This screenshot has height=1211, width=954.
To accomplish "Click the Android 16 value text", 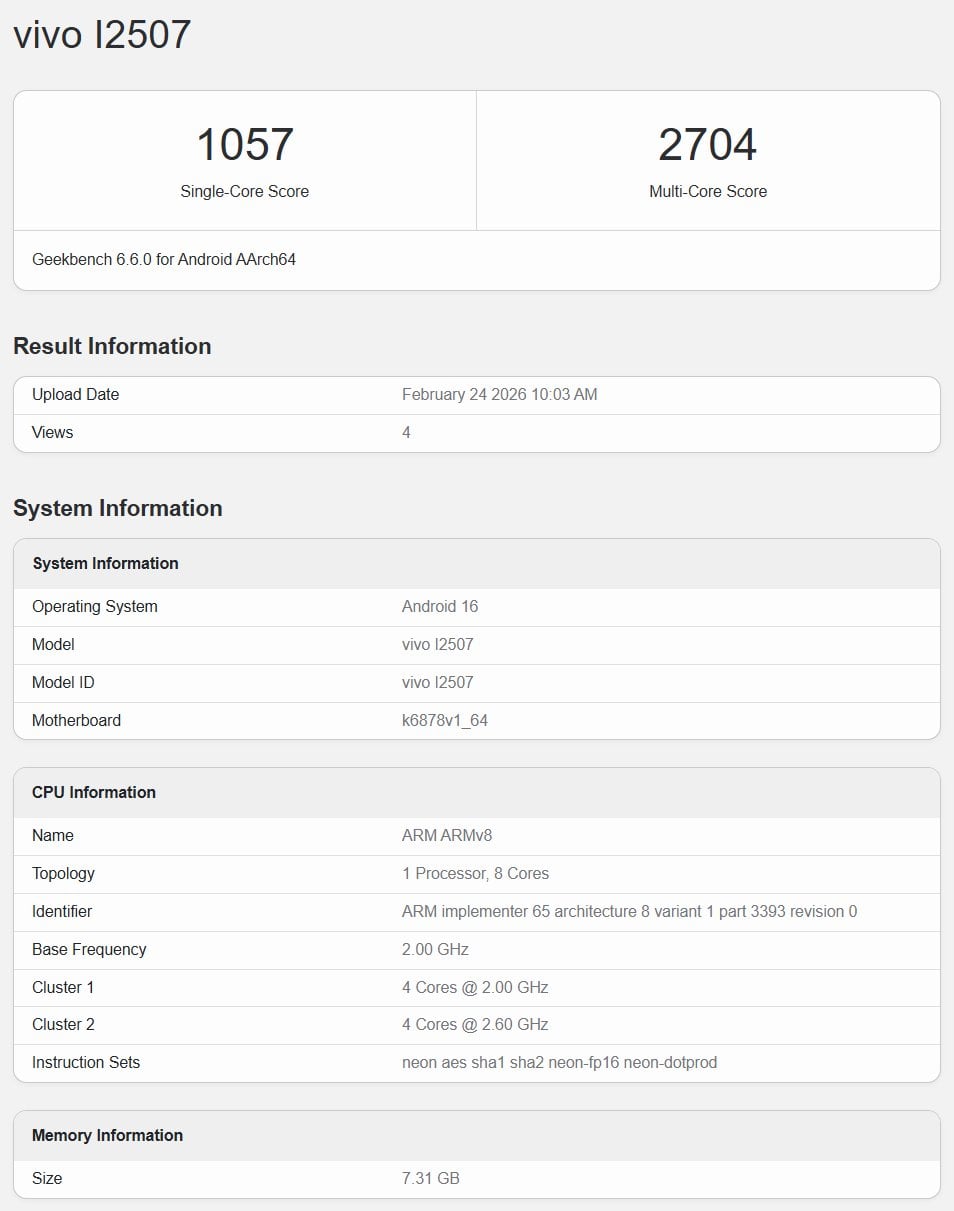I will pos(439,606).
